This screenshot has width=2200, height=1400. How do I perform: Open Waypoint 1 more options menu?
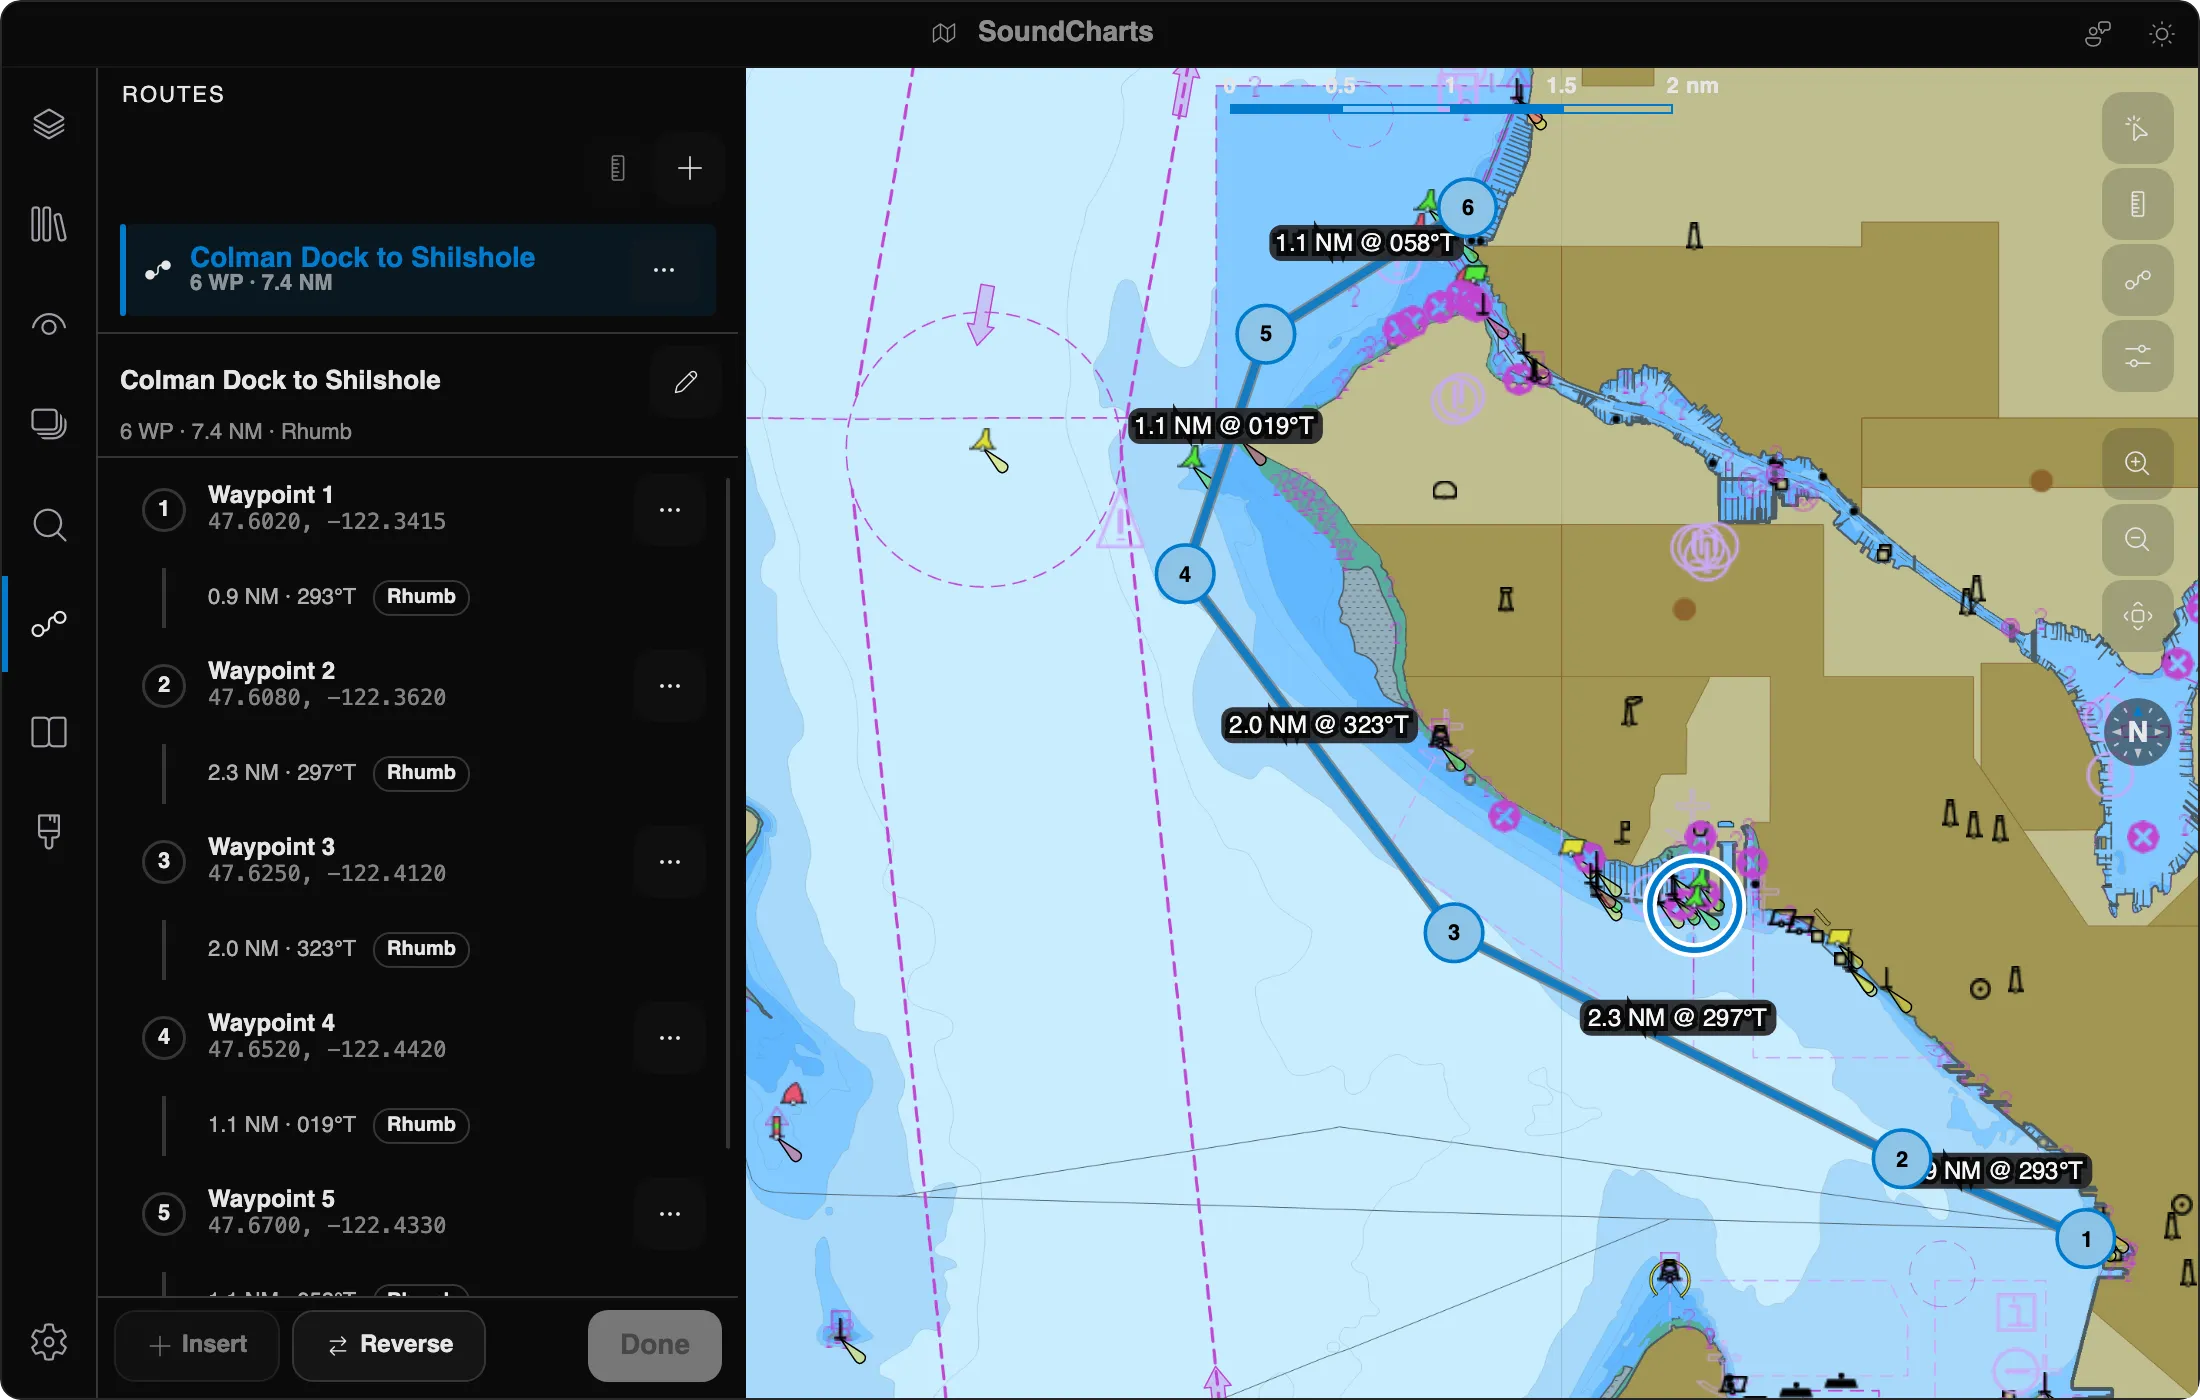(670, 510)
